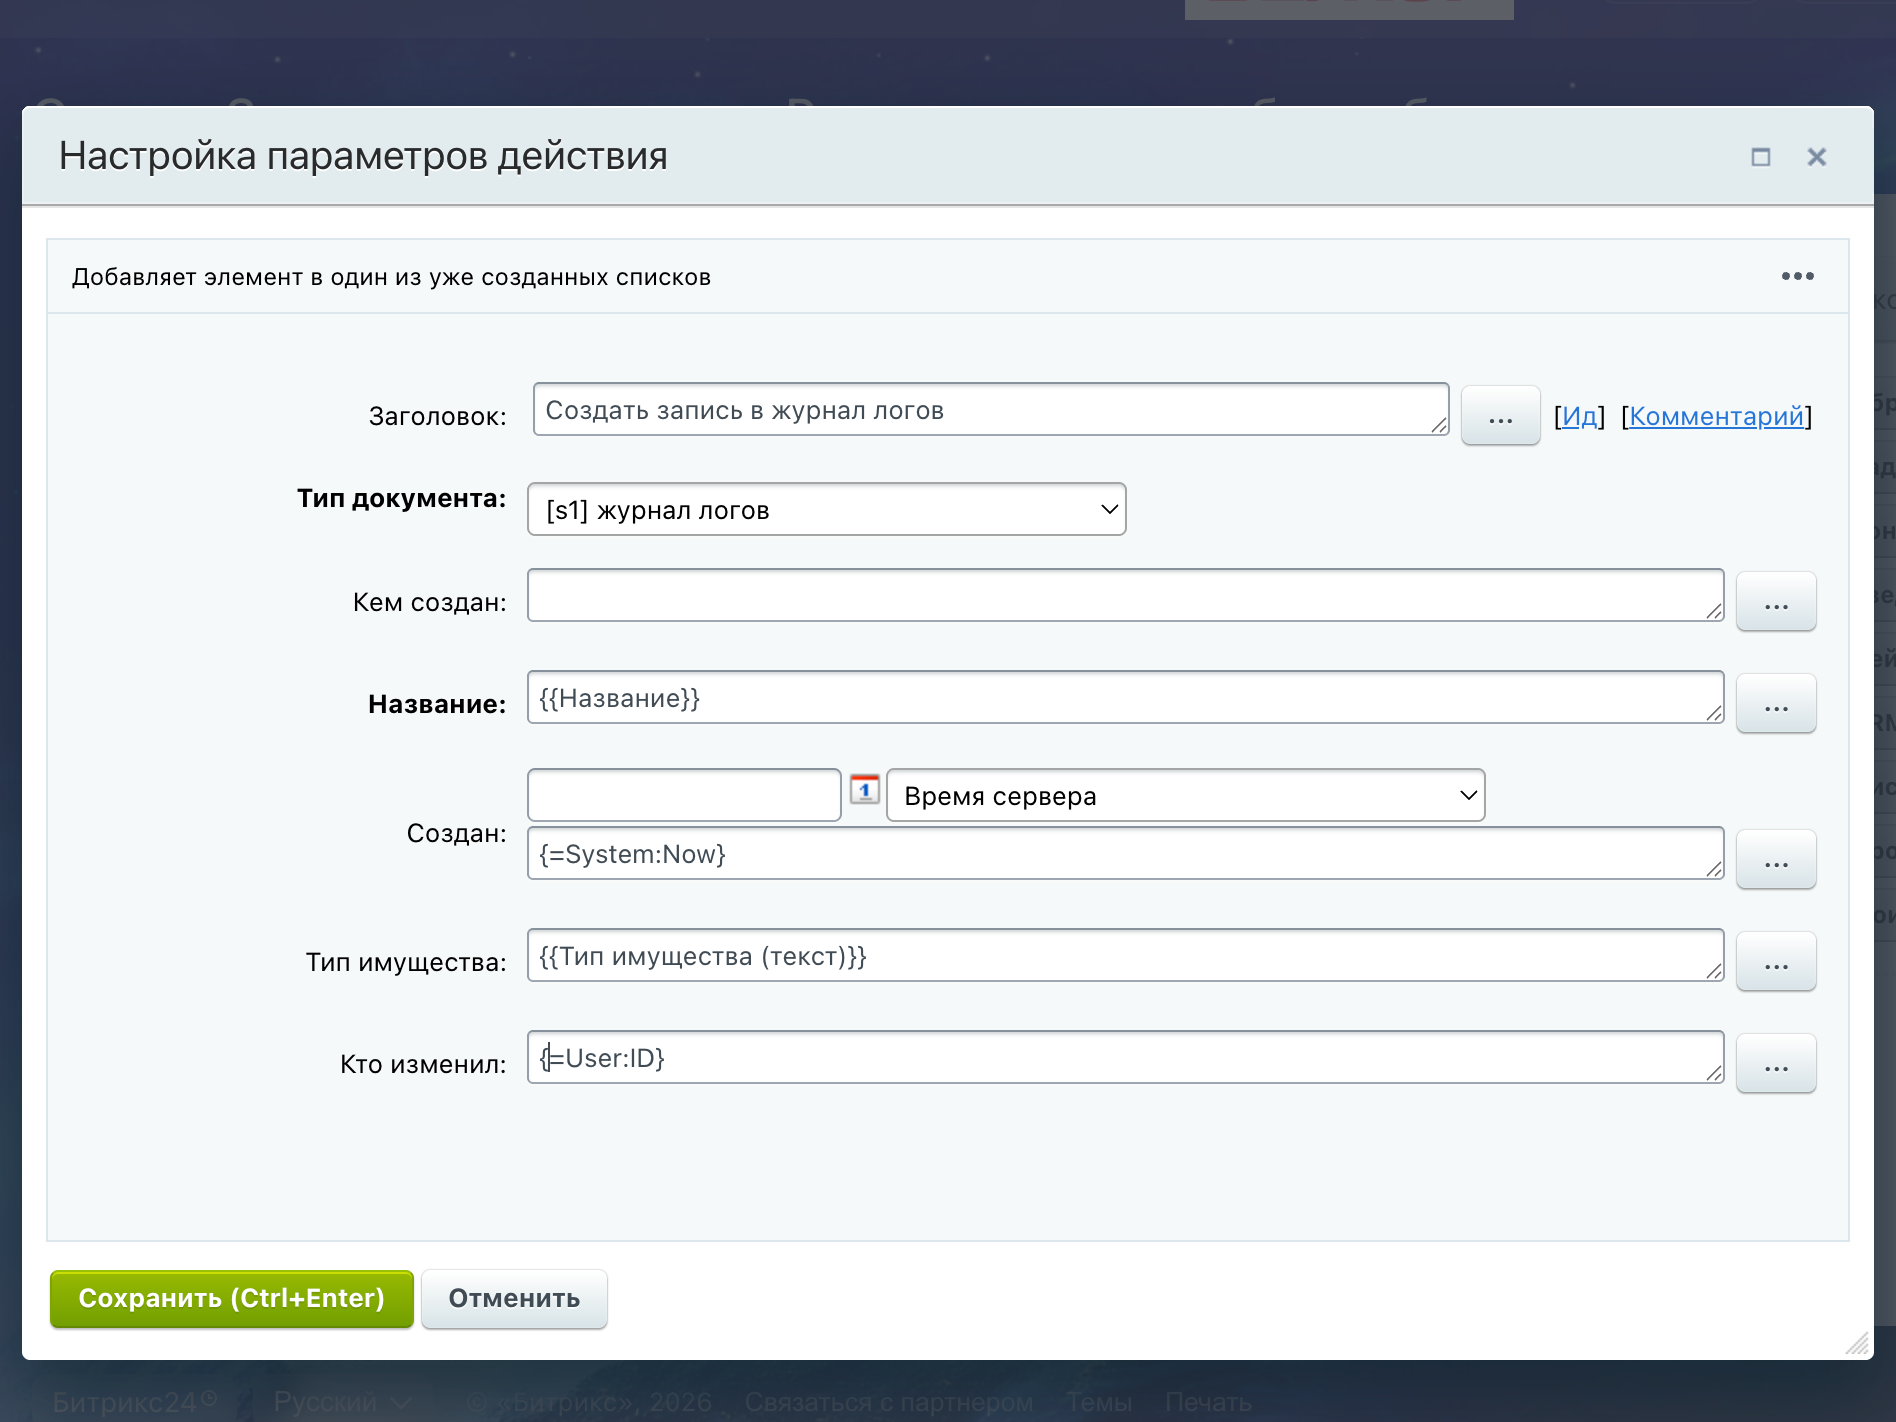The width and height of the screenshot is (1896, 1422).
Task: Open value picker for Создан field
Action: (x=1775, y=860)
